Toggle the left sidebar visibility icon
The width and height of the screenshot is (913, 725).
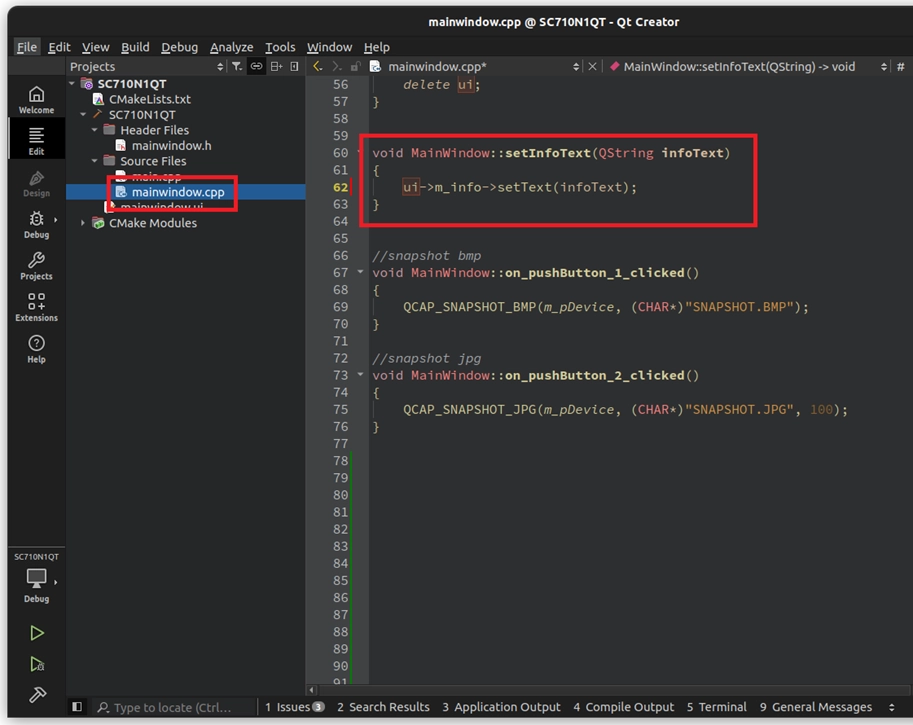click(x=77, y=707)
